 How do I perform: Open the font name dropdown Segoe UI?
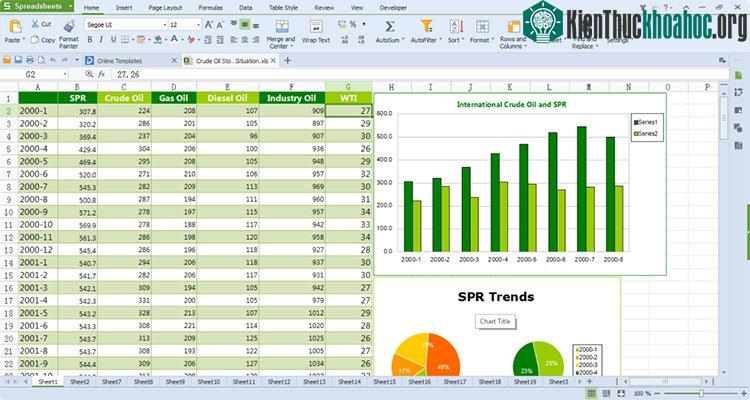(165, 25)
